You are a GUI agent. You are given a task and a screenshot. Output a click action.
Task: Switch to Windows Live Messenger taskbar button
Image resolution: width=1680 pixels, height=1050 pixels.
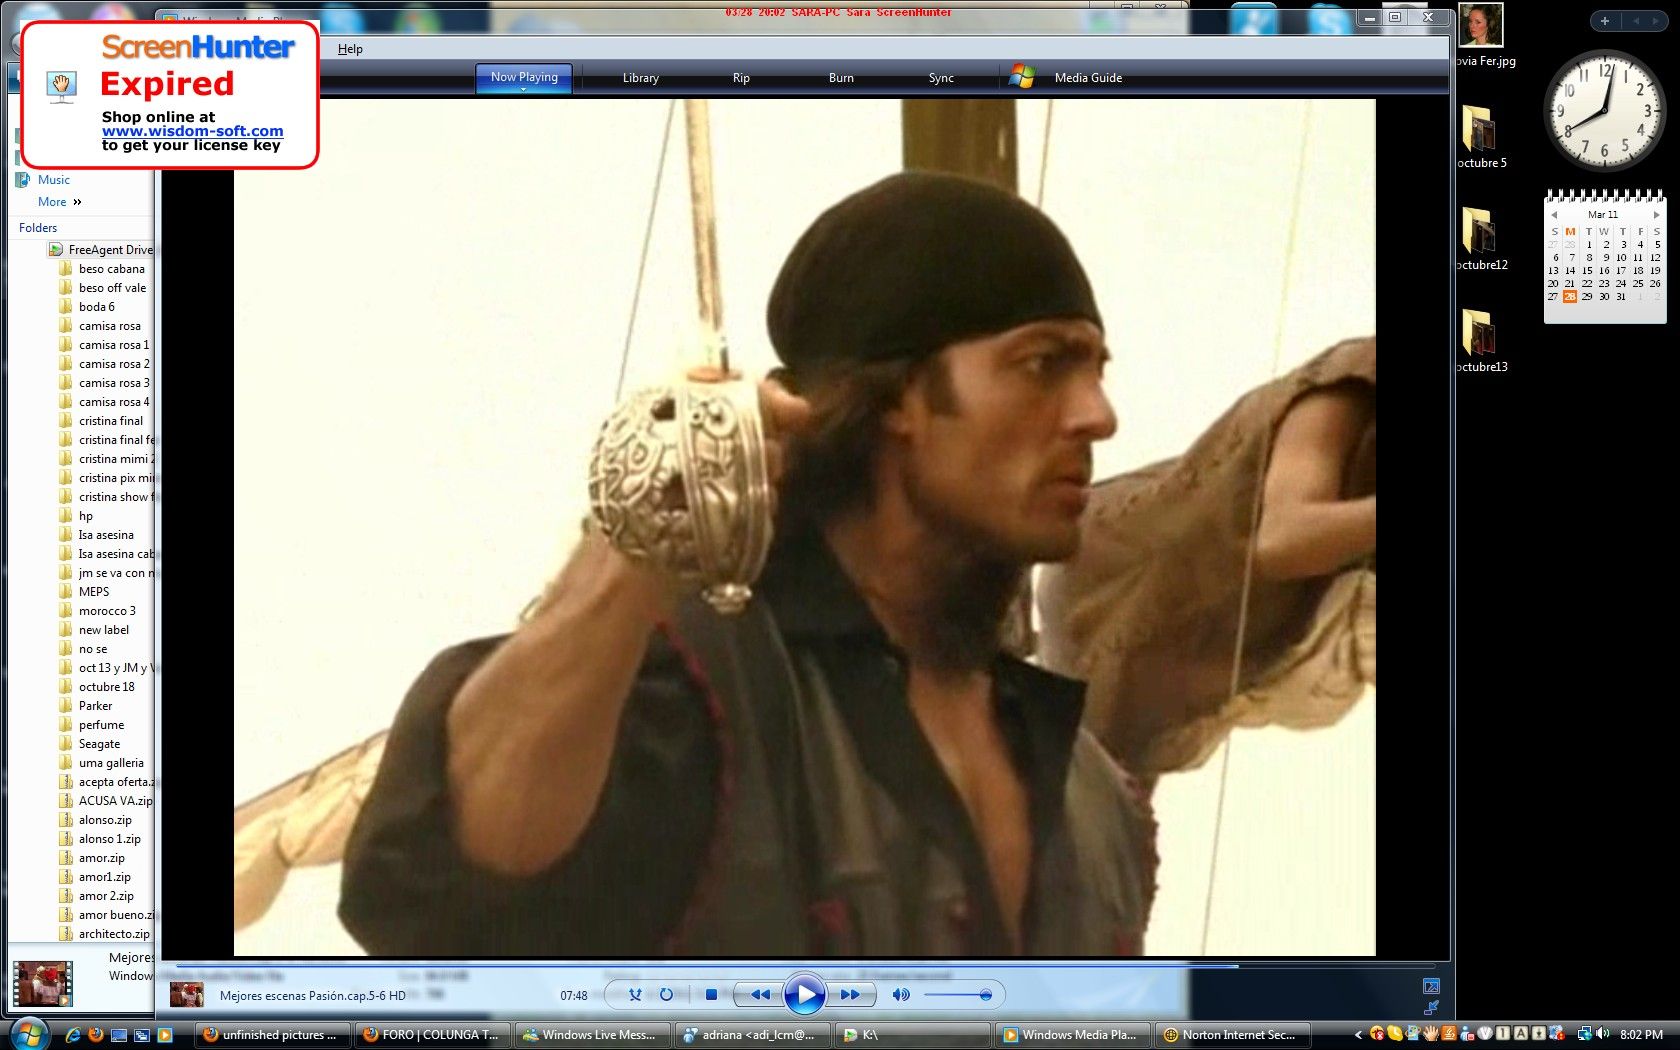pyautogui.click(x=593, y=1035)
